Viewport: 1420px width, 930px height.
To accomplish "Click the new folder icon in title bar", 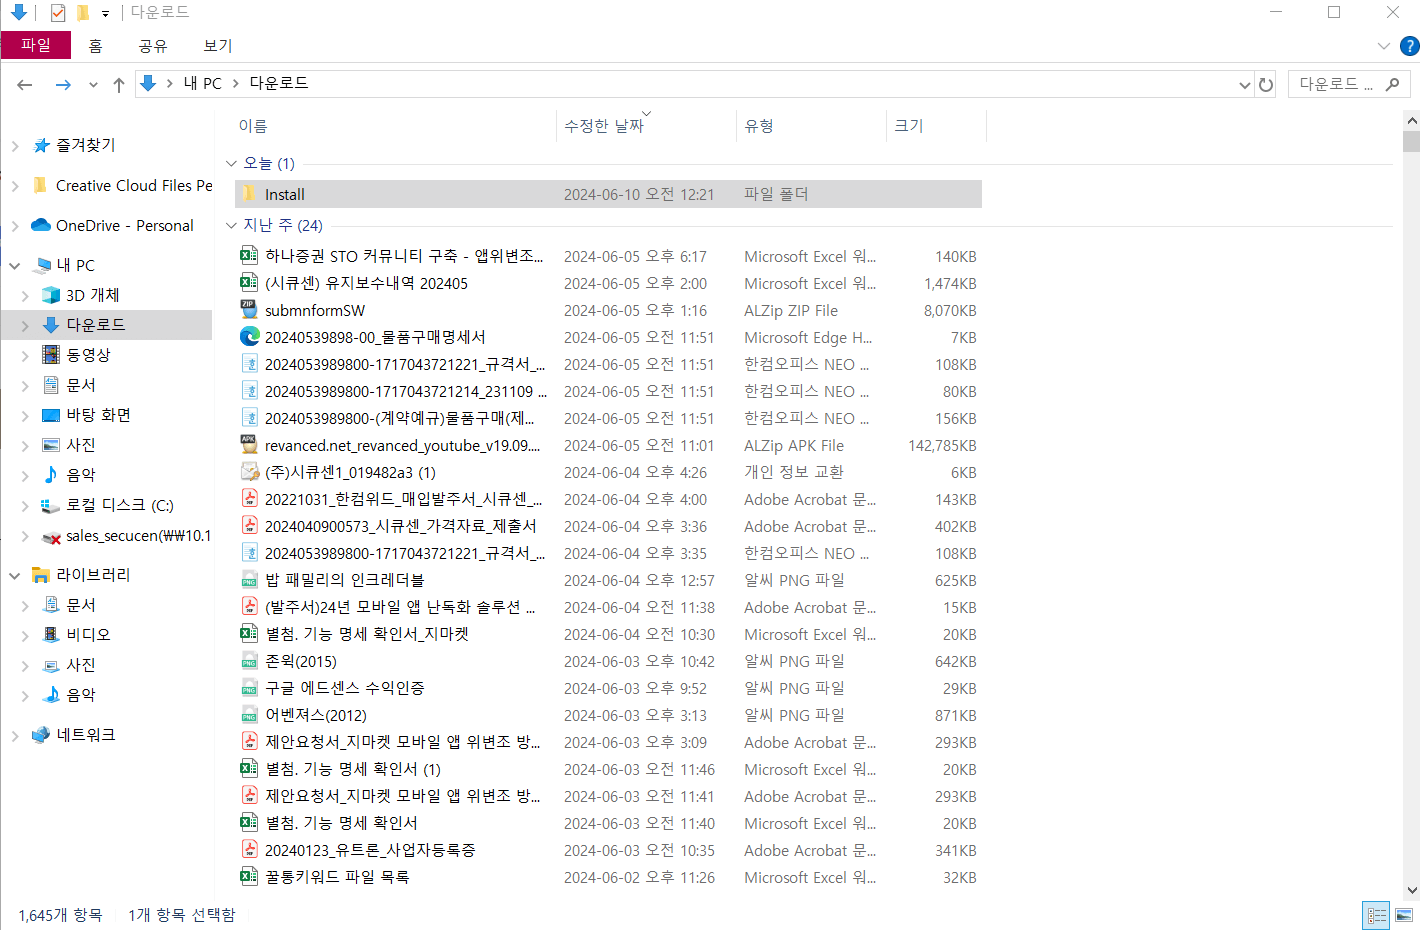I will click(83, 12).
